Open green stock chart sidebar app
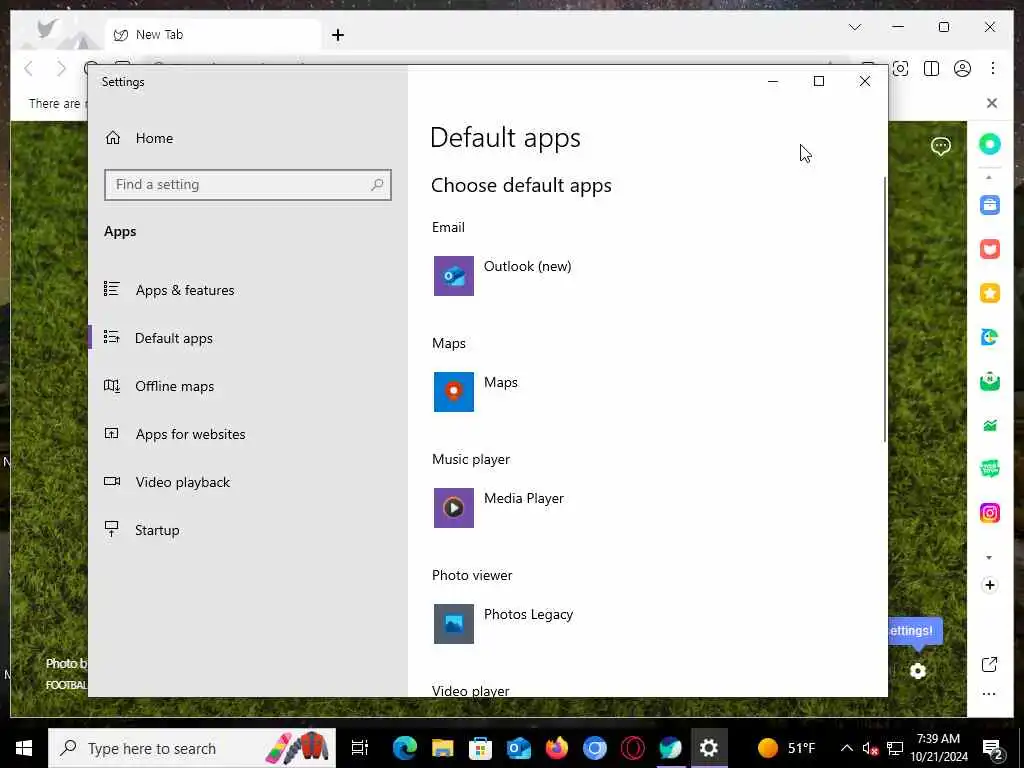The image size is (1024, 768). [989, 425]
